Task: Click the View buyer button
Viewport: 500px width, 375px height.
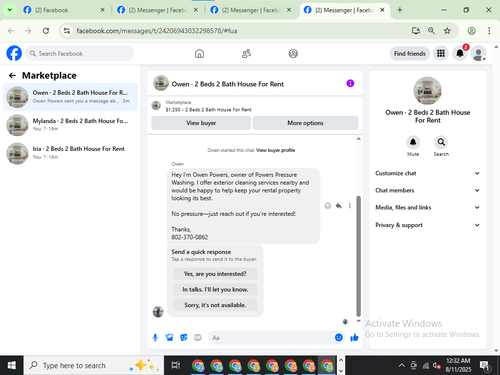Action: pos(201,123)
